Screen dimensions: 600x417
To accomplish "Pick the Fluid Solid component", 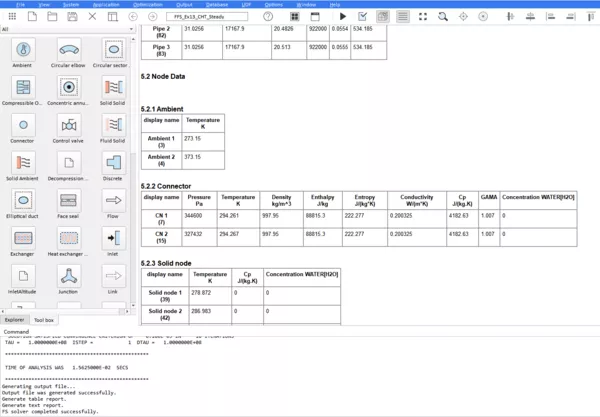I will (114, 125).
